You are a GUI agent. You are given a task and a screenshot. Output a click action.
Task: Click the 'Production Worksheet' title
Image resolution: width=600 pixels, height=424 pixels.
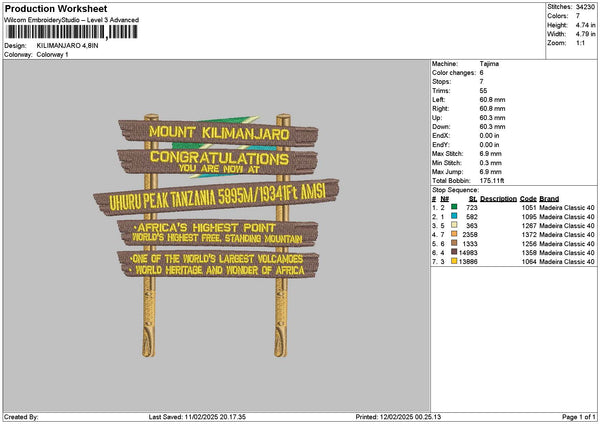[x=56, y=8]
